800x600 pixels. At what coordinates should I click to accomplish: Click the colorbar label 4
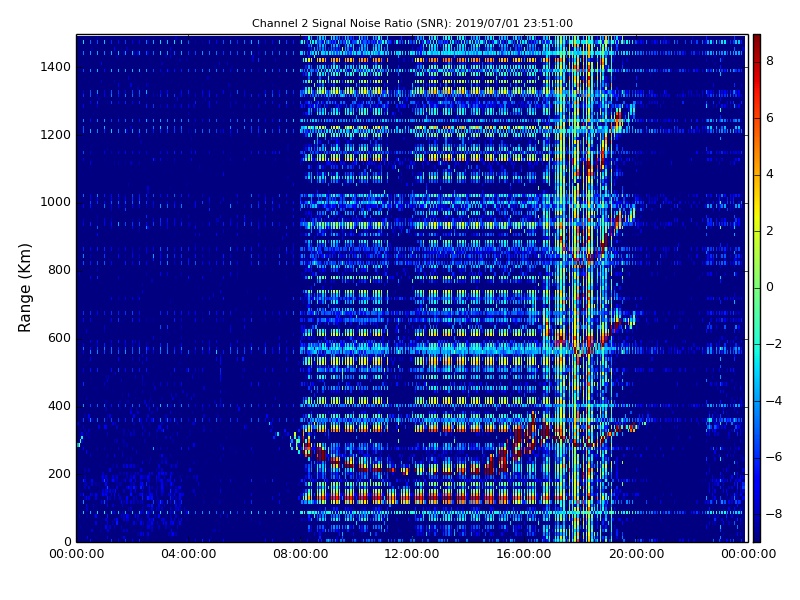click(x=770, y=174)
